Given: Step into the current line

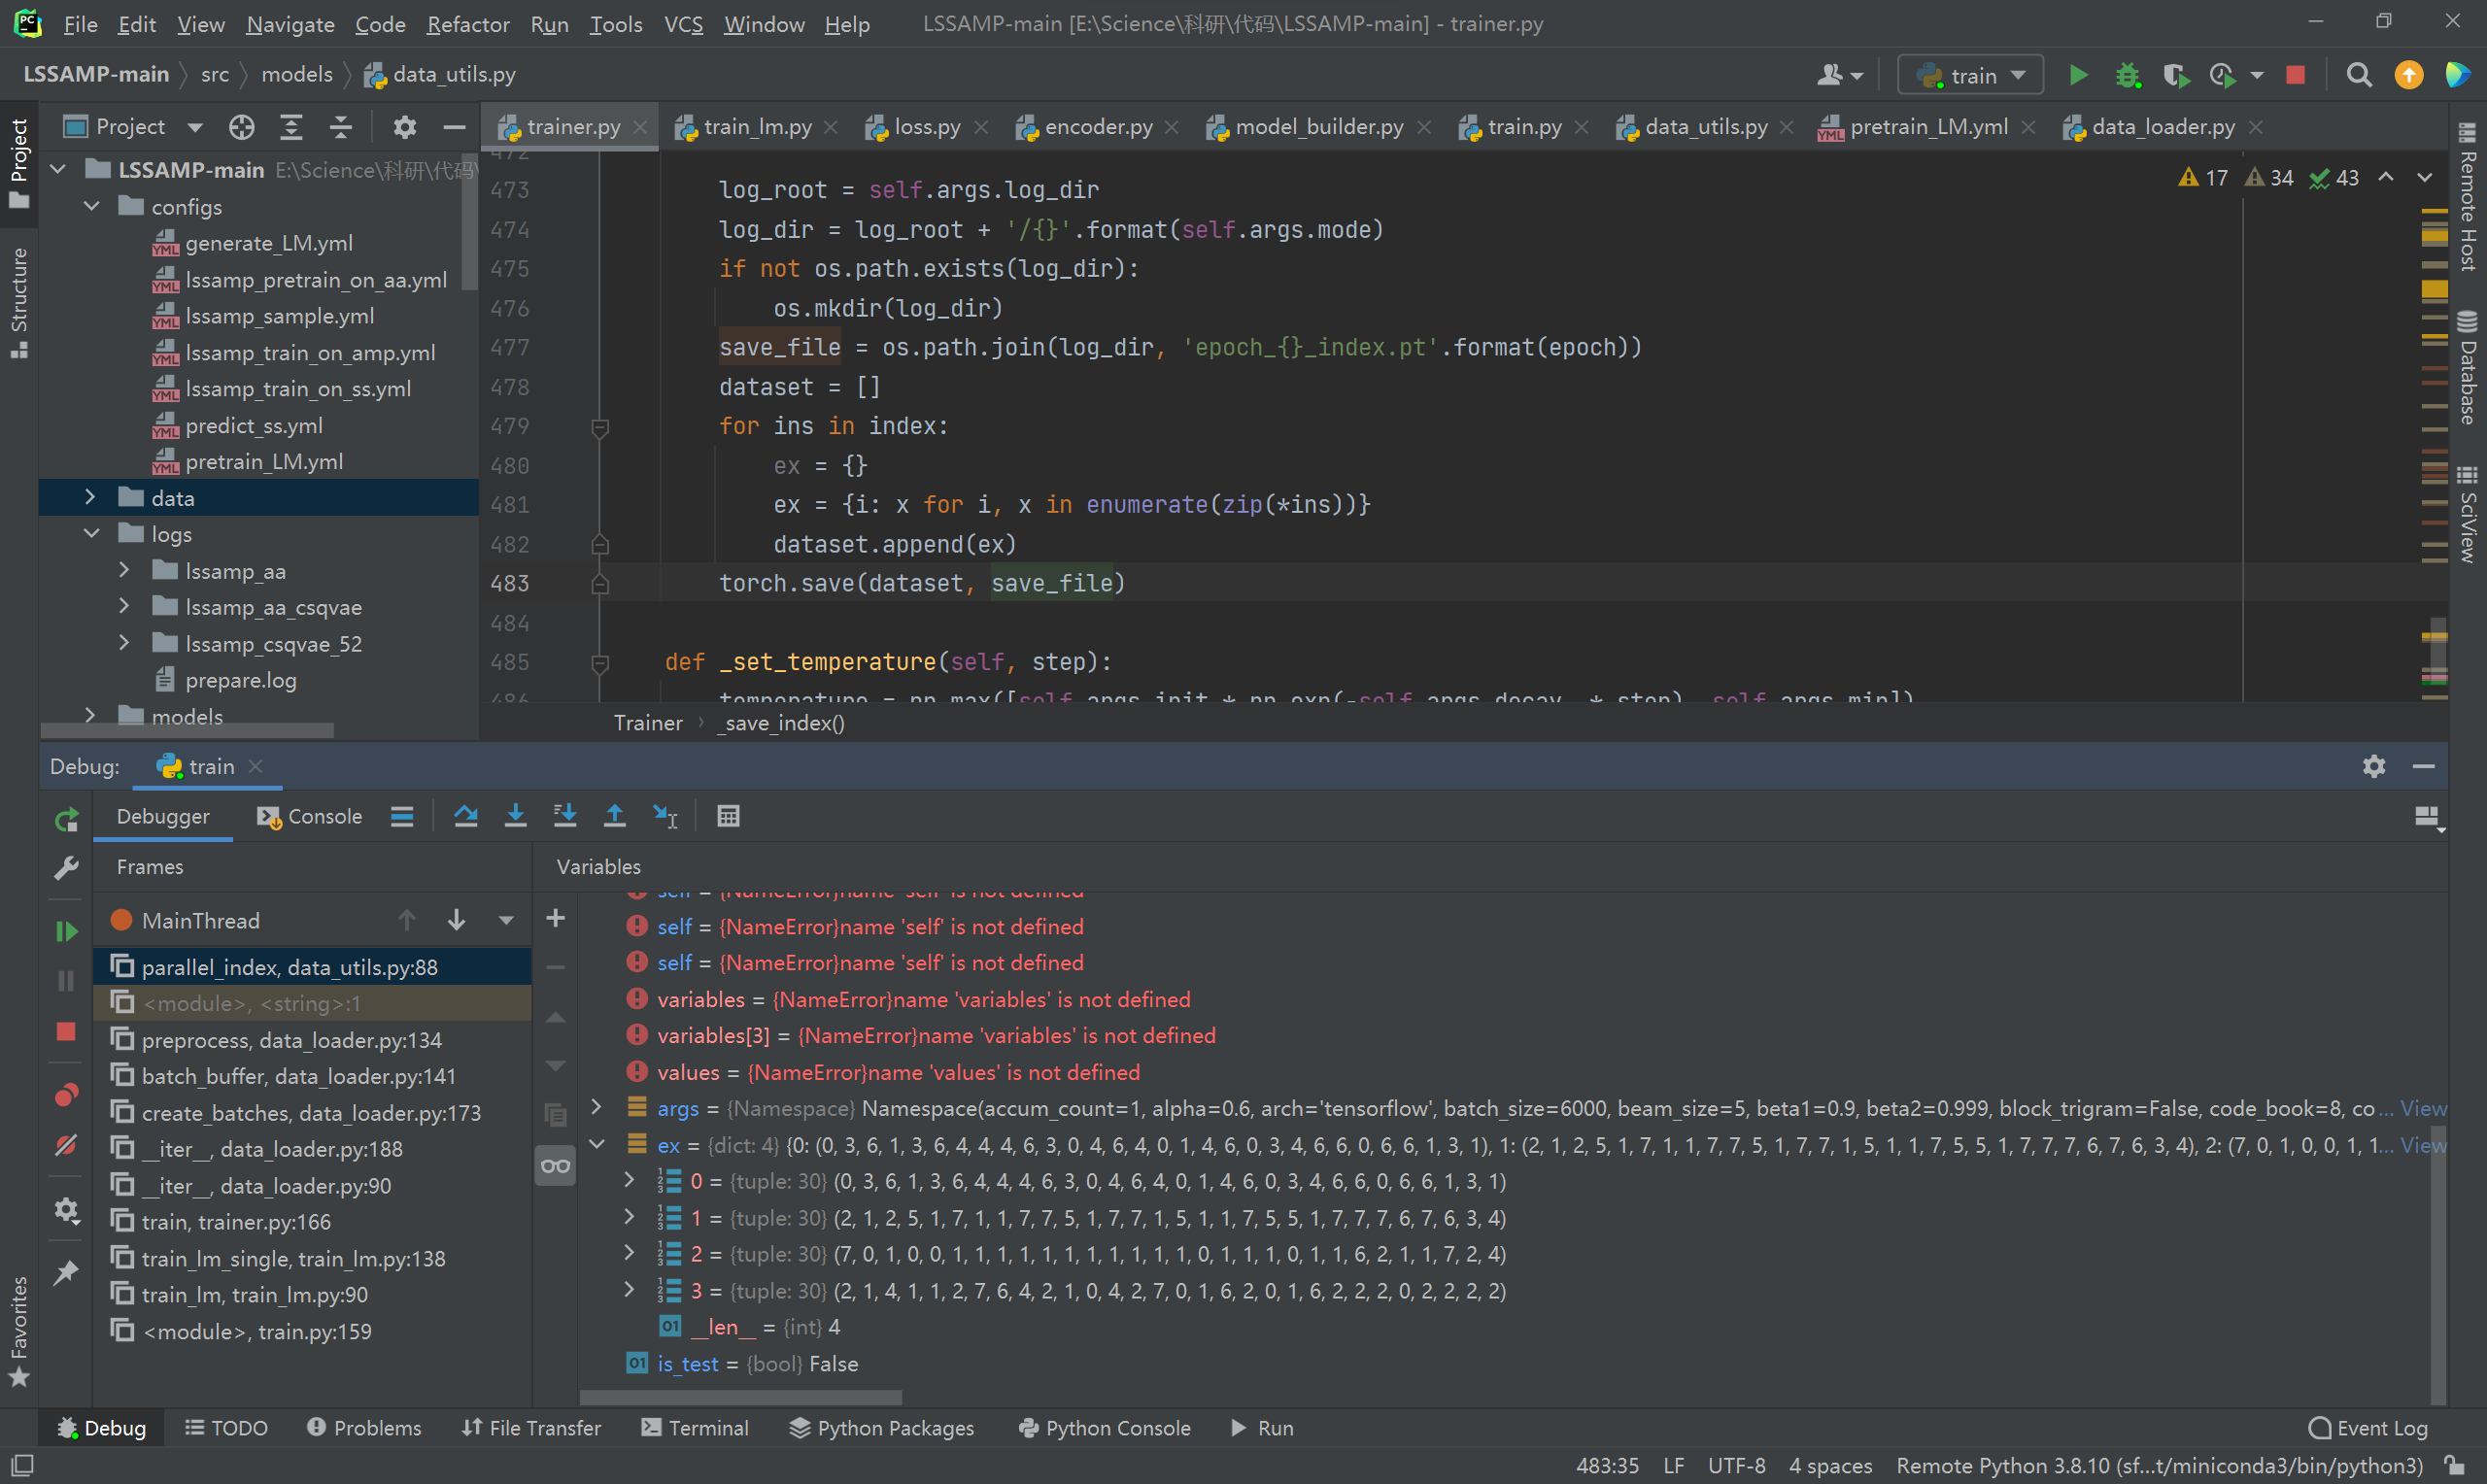Looking at the screenshot, I should (516, 816).
